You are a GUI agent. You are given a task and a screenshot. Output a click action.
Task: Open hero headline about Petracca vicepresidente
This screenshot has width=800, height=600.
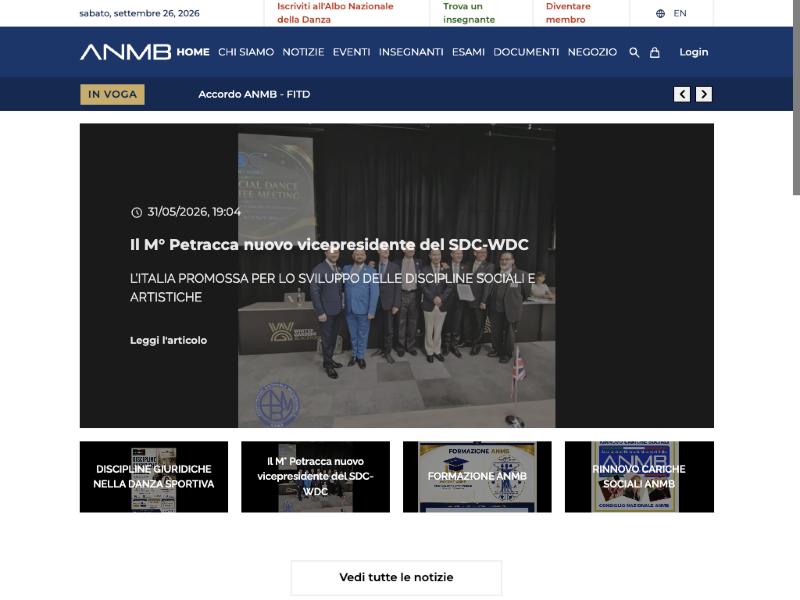(329, 245)
